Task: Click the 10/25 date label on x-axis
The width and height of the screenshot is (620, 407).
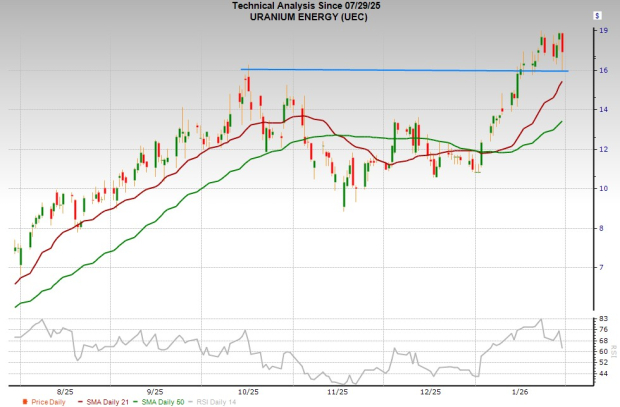Action: point(248,392)
